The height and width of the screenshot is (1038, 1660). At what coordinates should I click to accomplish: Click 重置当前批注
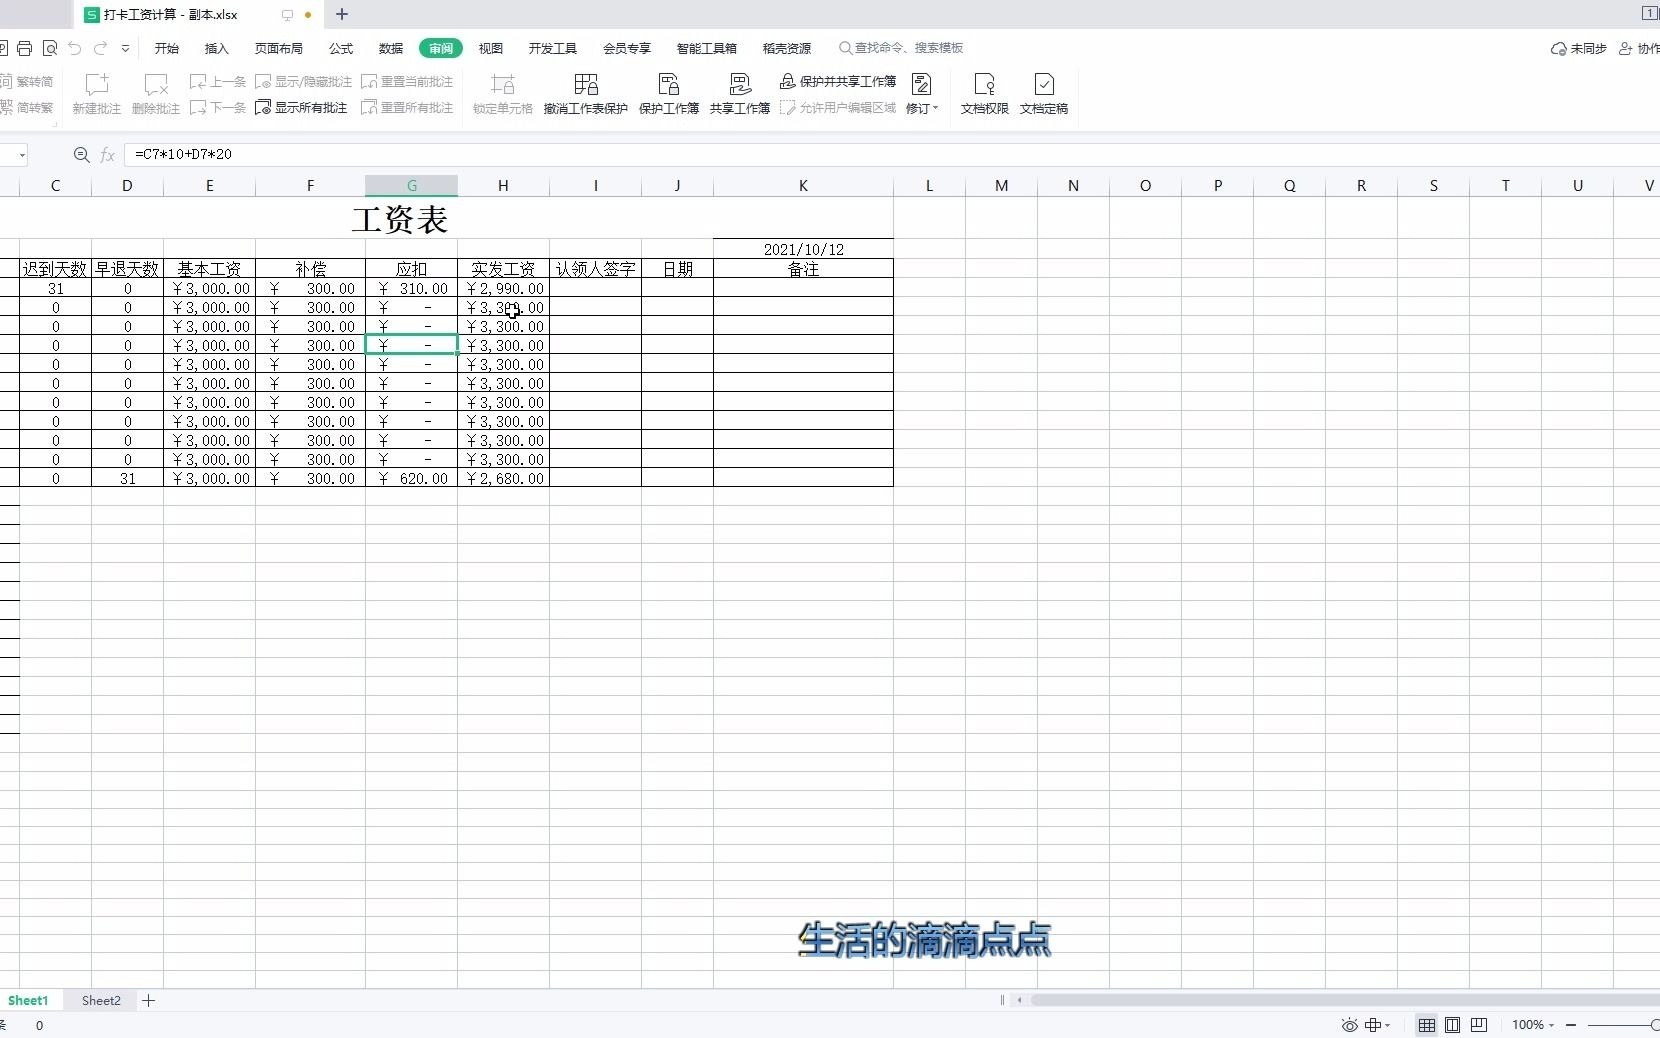click(x=407, y=82)
